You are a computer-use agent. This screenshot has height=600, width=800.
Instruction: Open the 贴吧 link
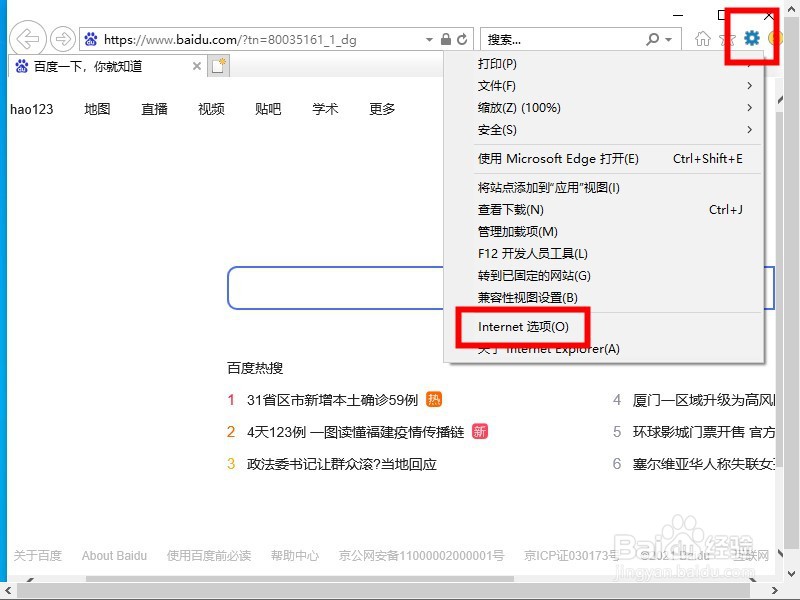[268, 109]
